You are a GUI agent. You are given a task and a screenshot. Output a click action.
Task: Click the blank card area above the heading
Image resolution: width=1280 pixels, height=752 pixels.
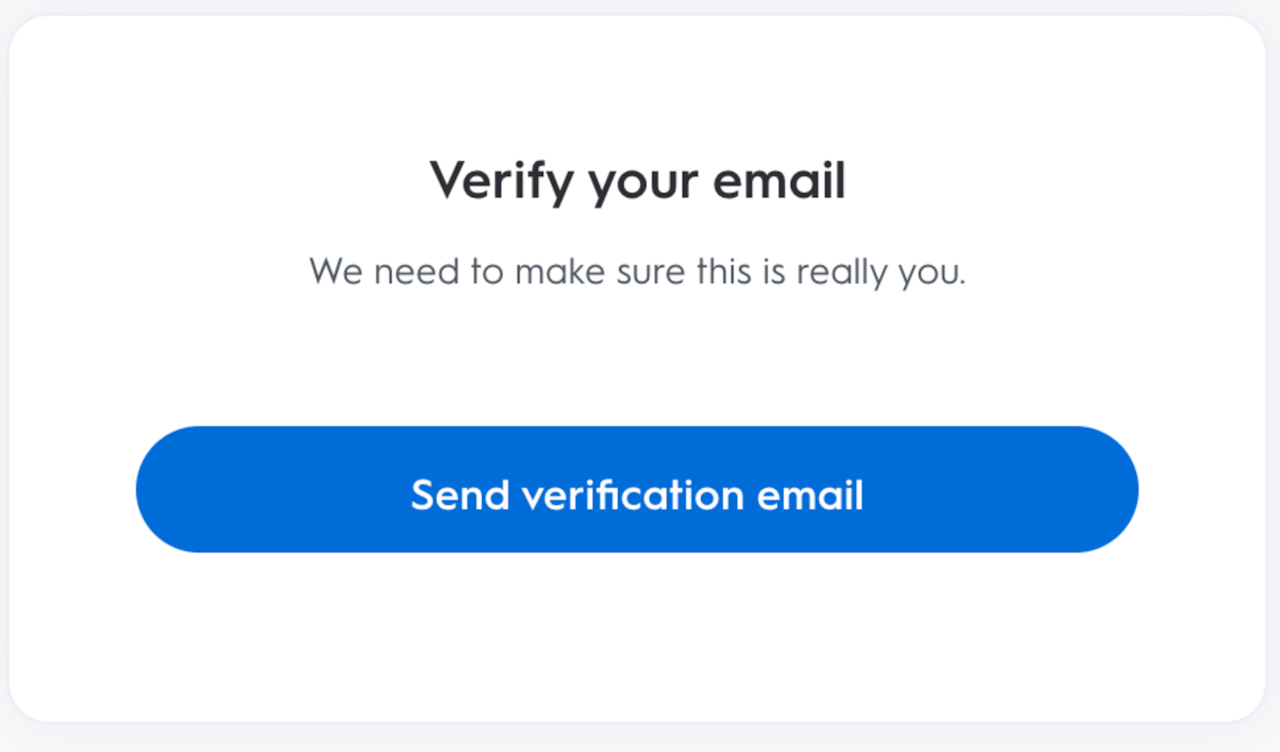(x=637, y=85)
